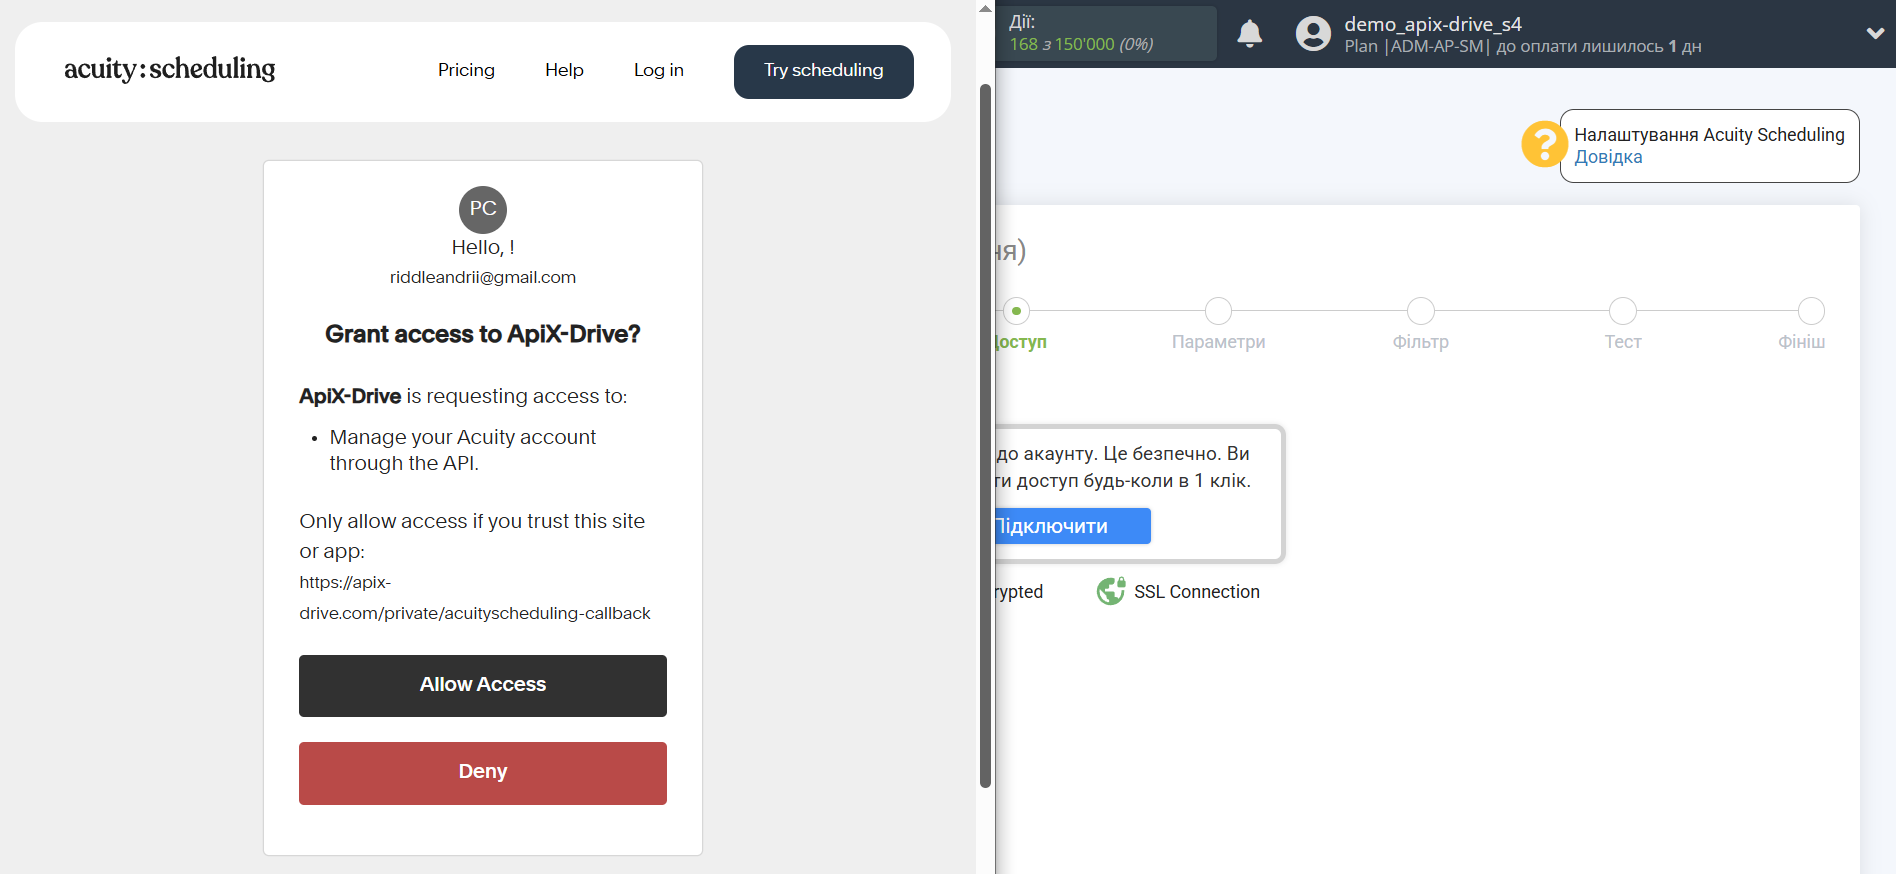Click the user profile avatar icon
1896x874 pixels.
[1313, 34]
